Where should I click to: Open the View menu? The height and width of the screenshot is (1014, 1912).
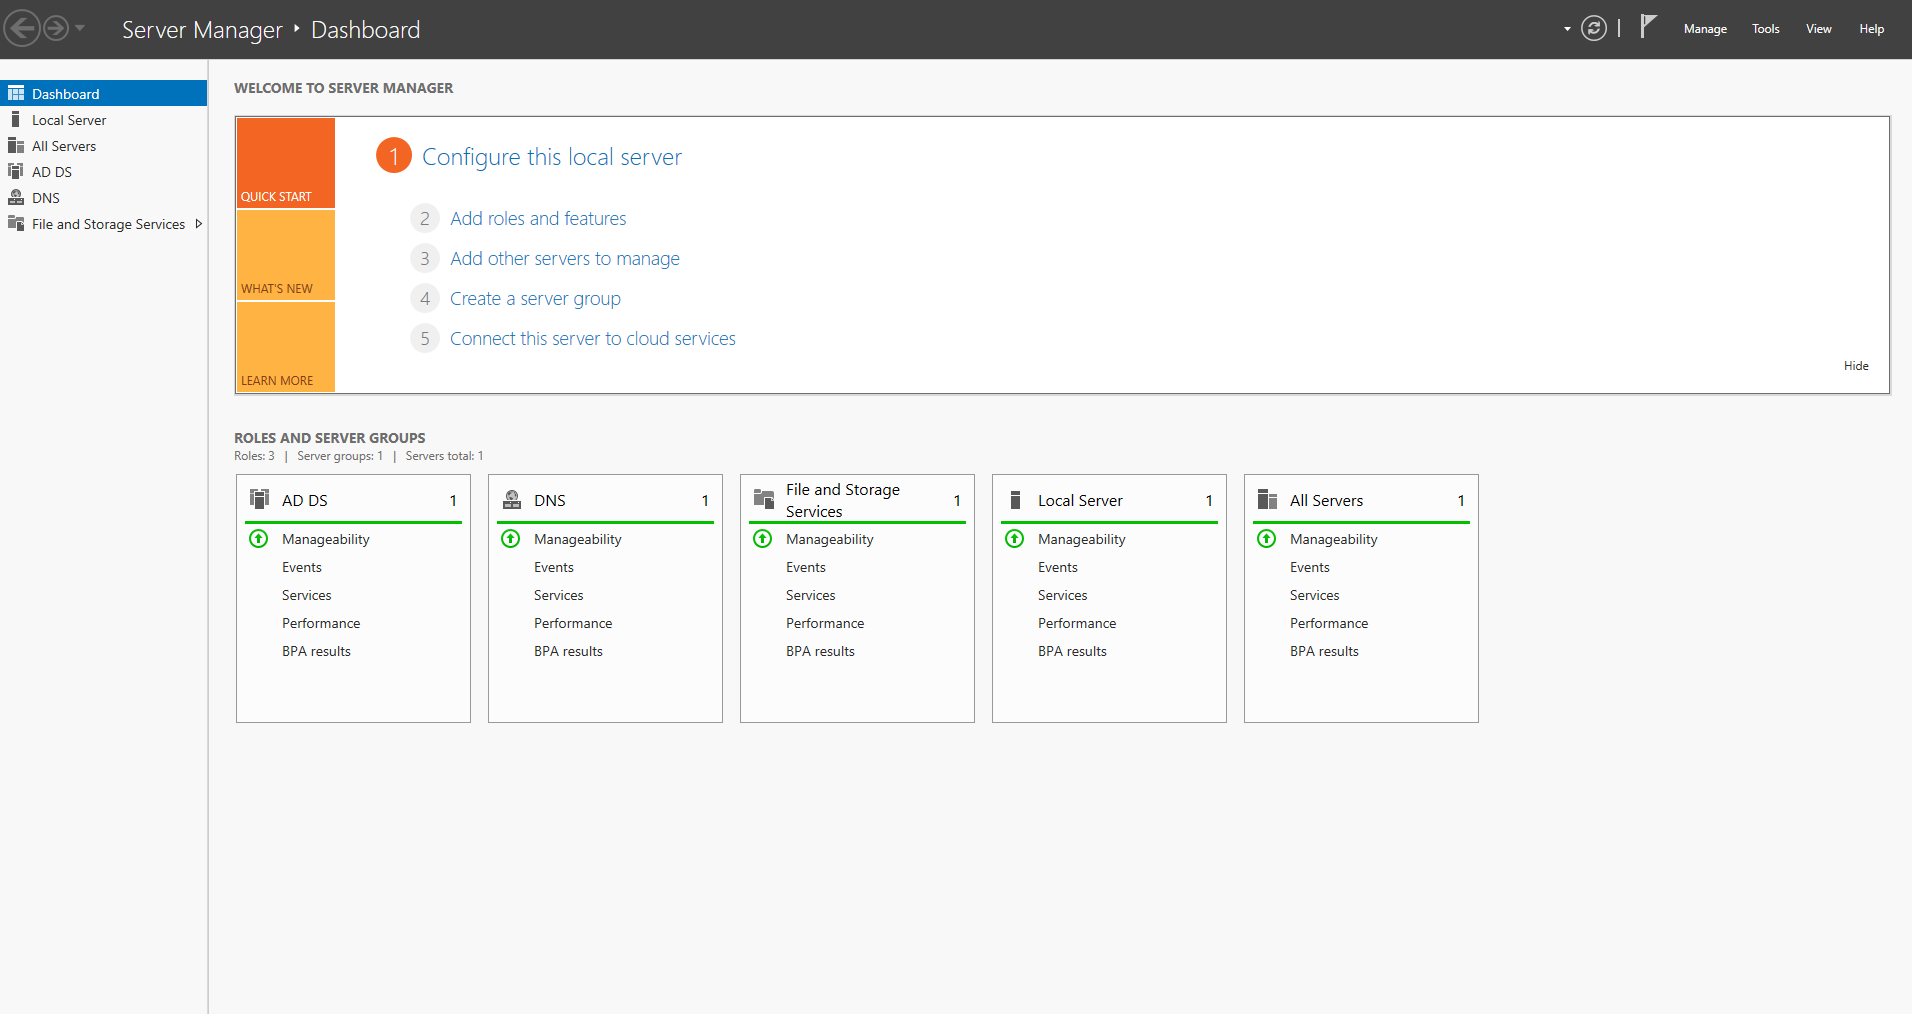tap(1818, 29)
